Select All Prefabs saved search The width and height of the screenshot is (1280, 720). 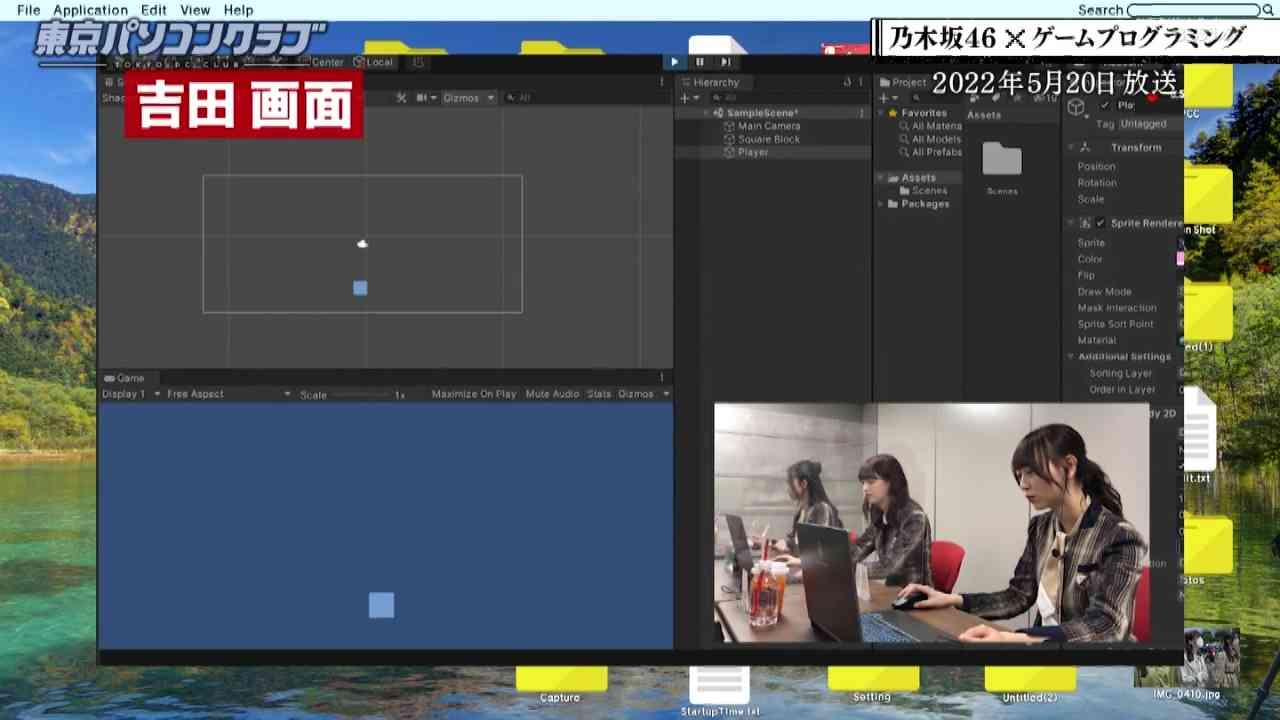[x=930, y=152]
